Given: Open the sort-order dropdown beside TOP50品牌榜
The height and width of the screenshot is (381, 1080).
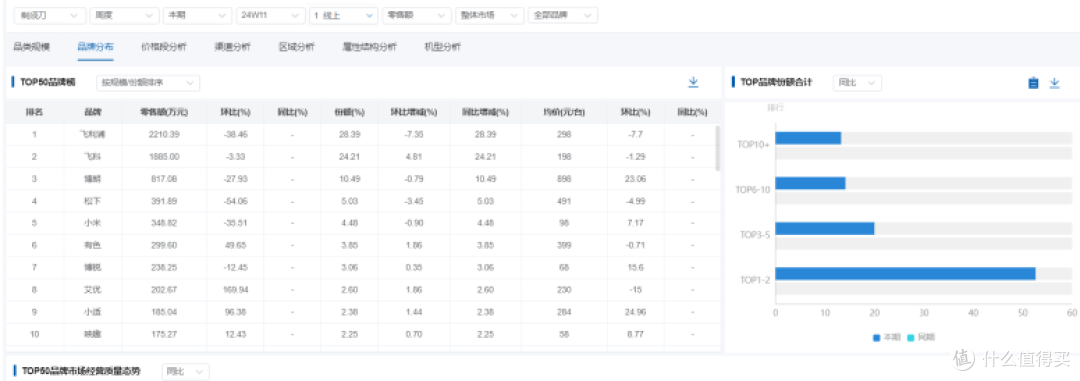Looking at the screenshot, I should click(147, 83).
